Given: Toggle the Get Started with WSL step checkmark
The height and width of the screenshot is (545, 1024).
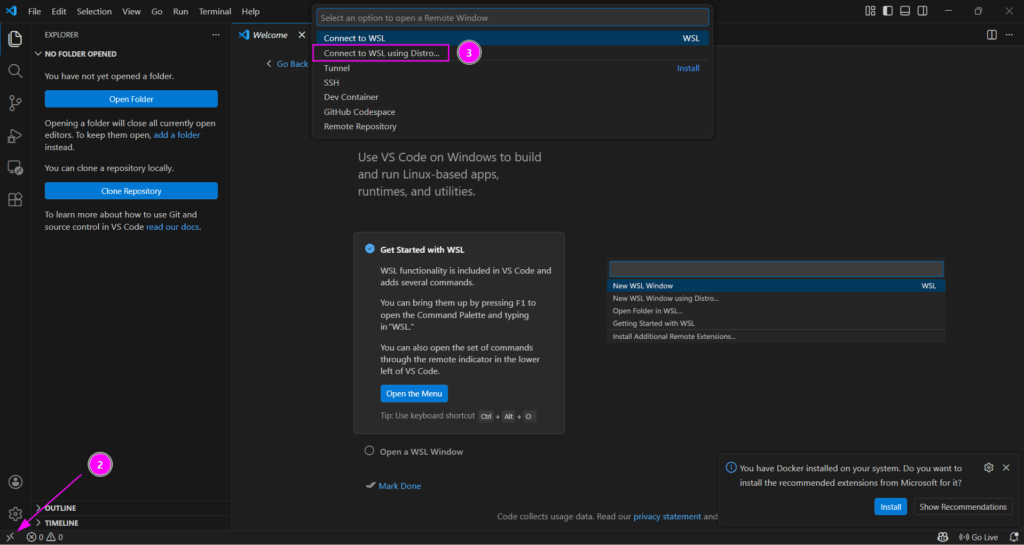Looking at the screenshot, I should [x=370, y=249].
